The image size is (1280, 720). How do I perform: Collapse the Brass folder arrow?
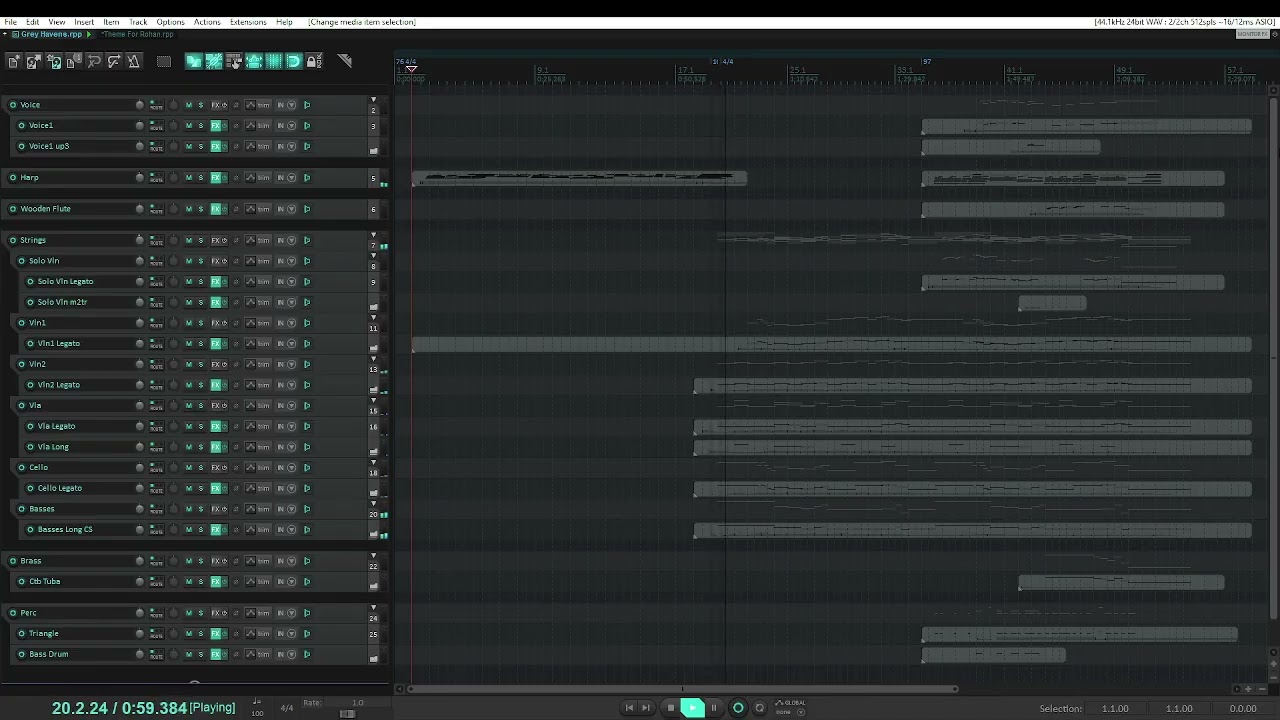click(374, 556)
